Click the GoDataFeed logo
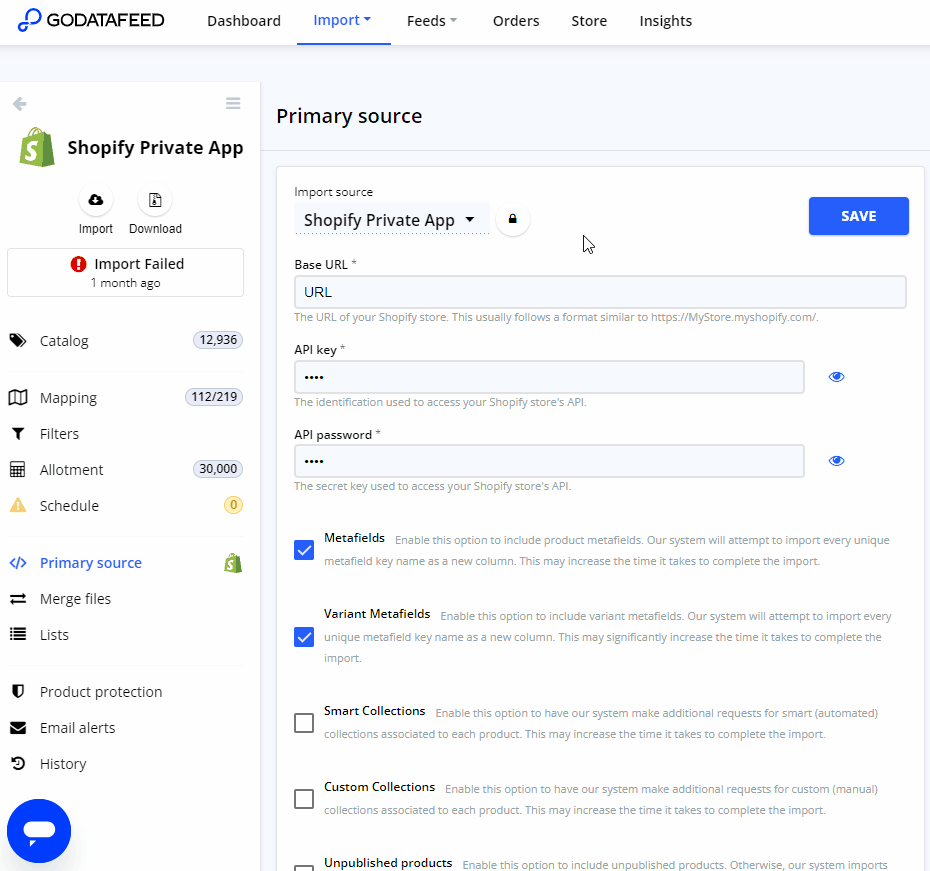The image size is (930, 871). tap(91, 20)
